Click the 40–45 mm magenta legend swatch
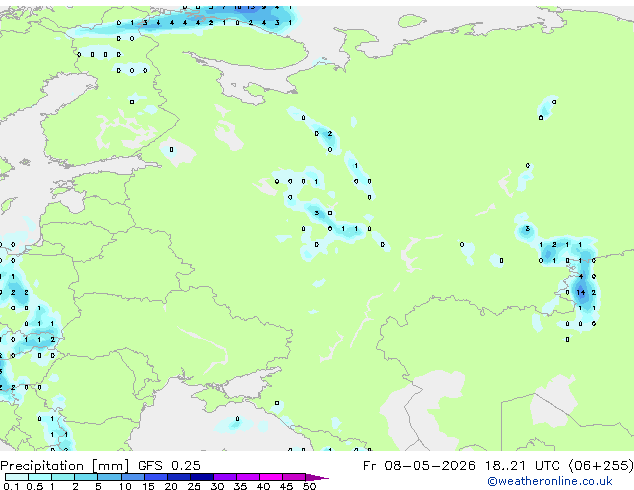Image resolution: width=634 pixels, height=490 pixels. pos(271,477)
